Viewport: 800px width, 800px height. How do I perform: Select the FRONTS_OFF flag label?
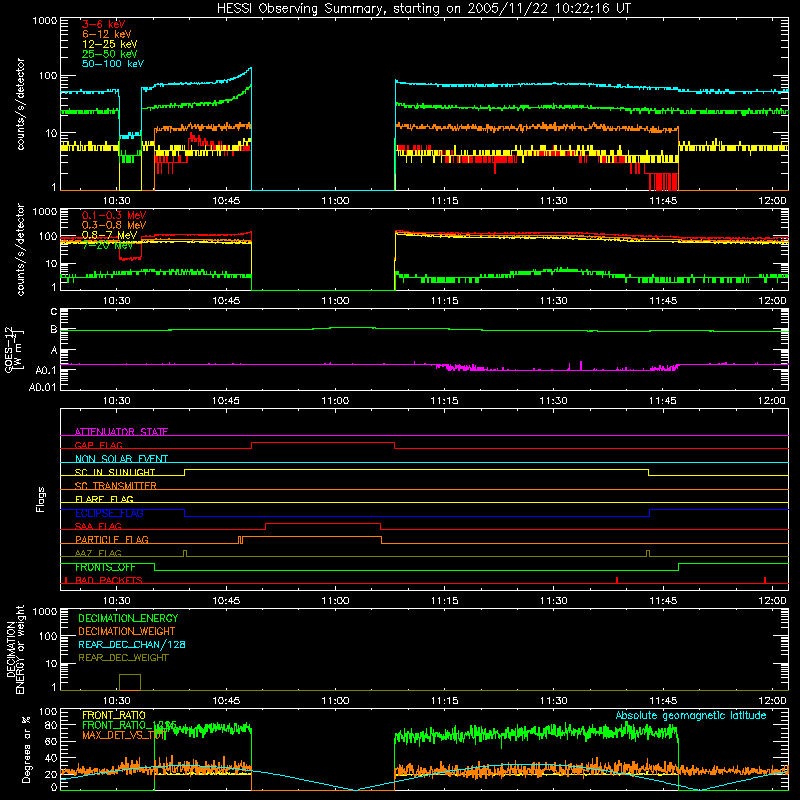tap(105, 567)
